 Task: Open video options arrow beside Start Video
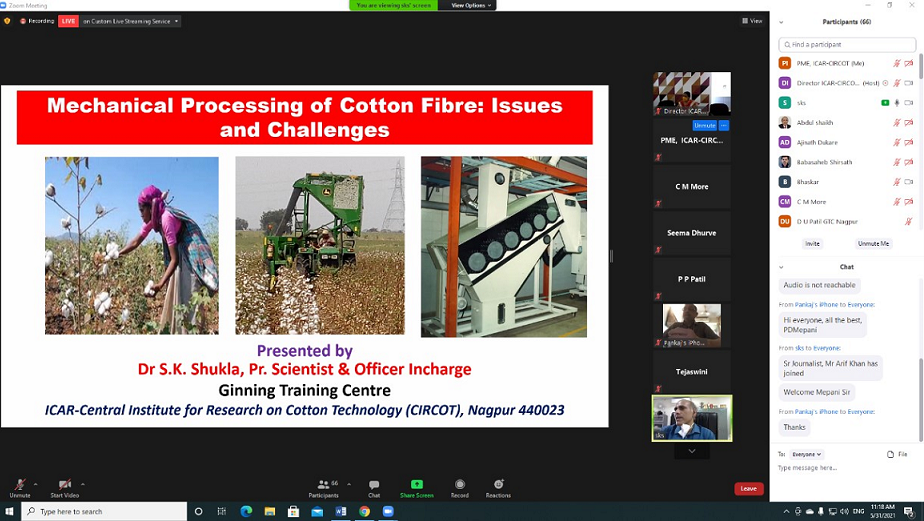82,484
